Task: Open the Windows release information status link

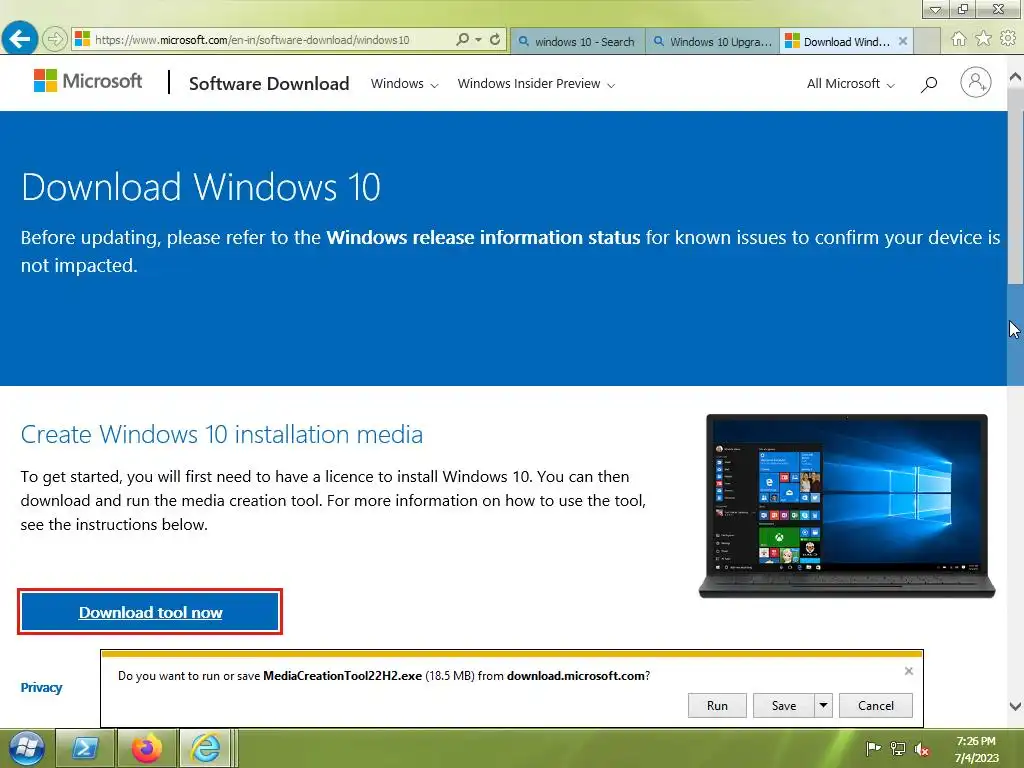Action: tap(483, 237)
